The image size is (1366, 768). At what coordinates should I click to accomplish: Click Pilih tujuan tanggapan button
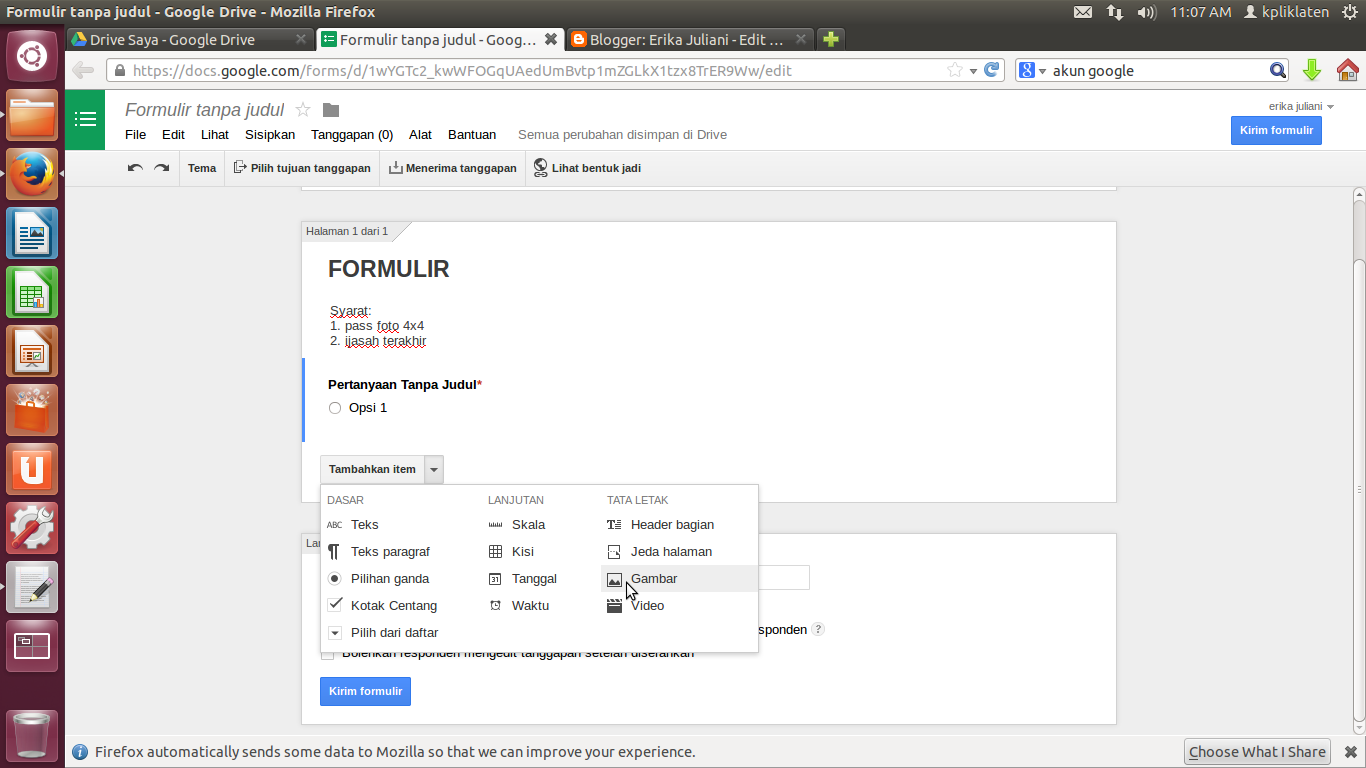[x=302, y=168]
